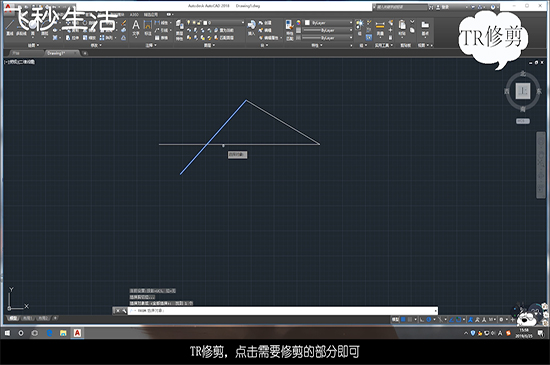Screen dimensions: 550x365
Task: Click the Erase brush icon in Modify panel
Action: point(123,23)
